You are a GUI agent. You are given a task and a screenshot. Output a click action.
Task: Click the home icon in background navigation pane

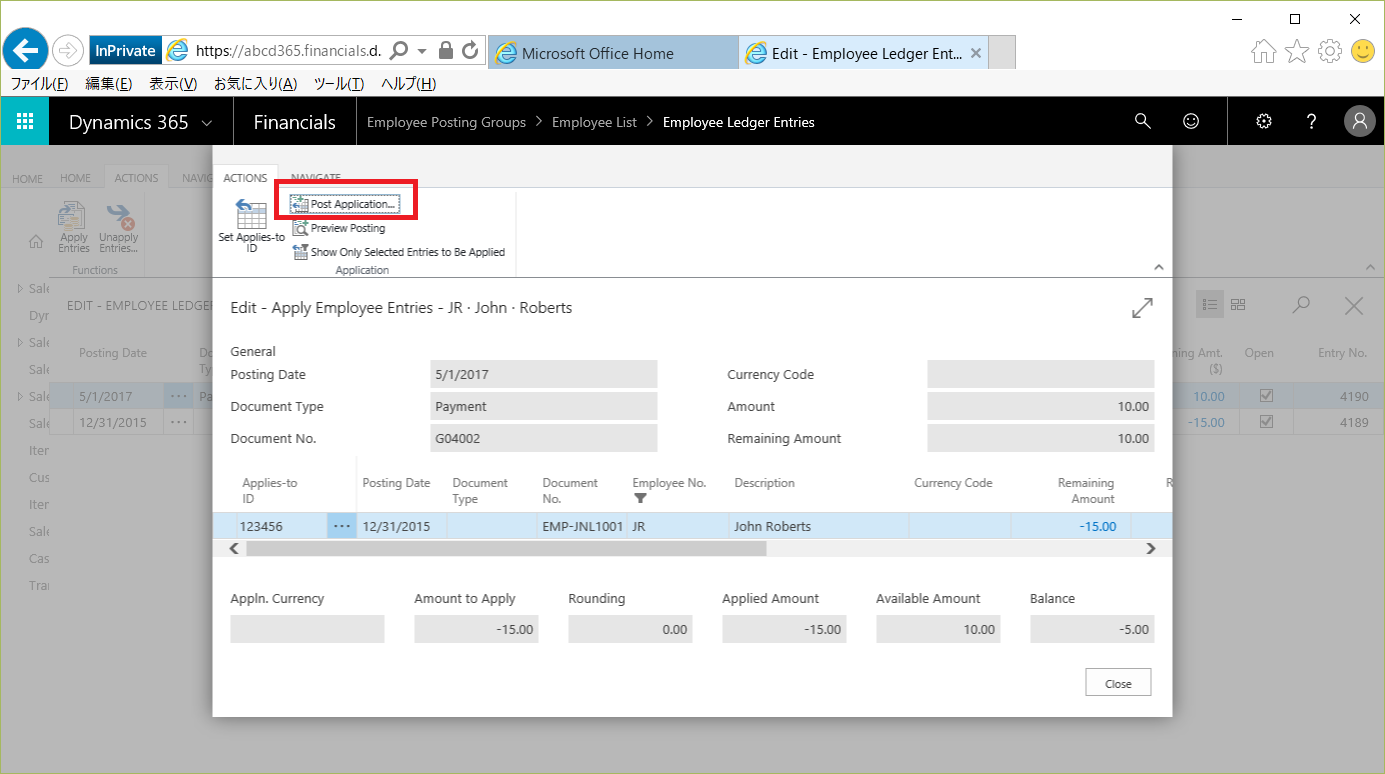coord(36,242)
